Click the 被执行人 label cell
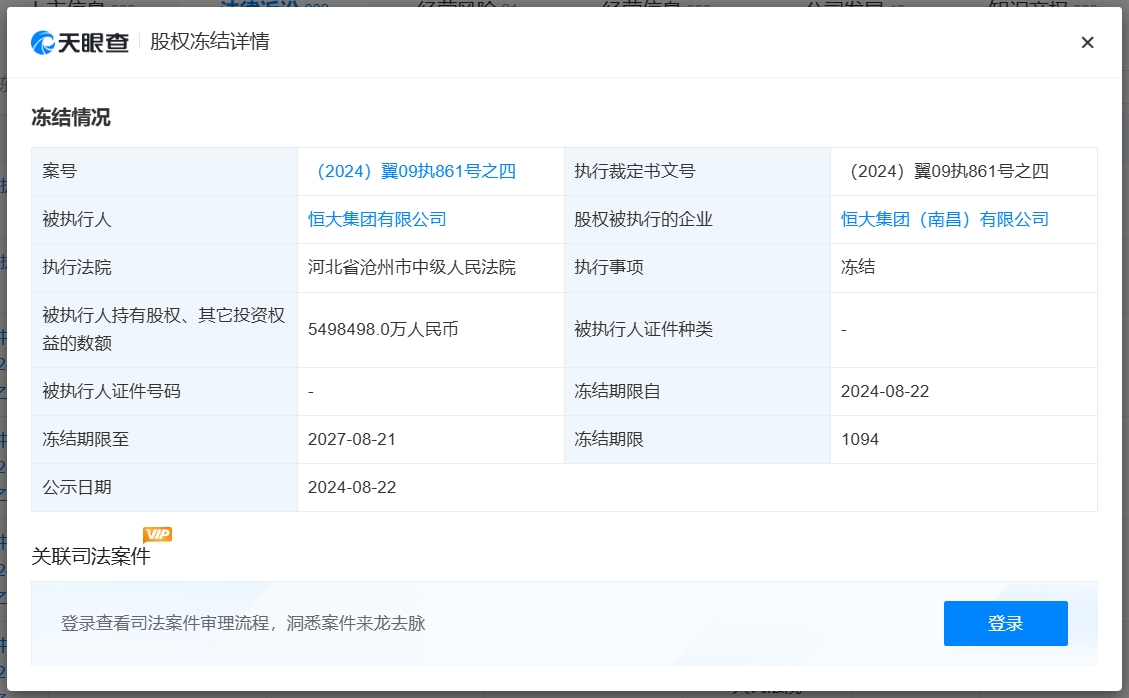The width and height of the screenshot is (1129, 698). (164, 219)
